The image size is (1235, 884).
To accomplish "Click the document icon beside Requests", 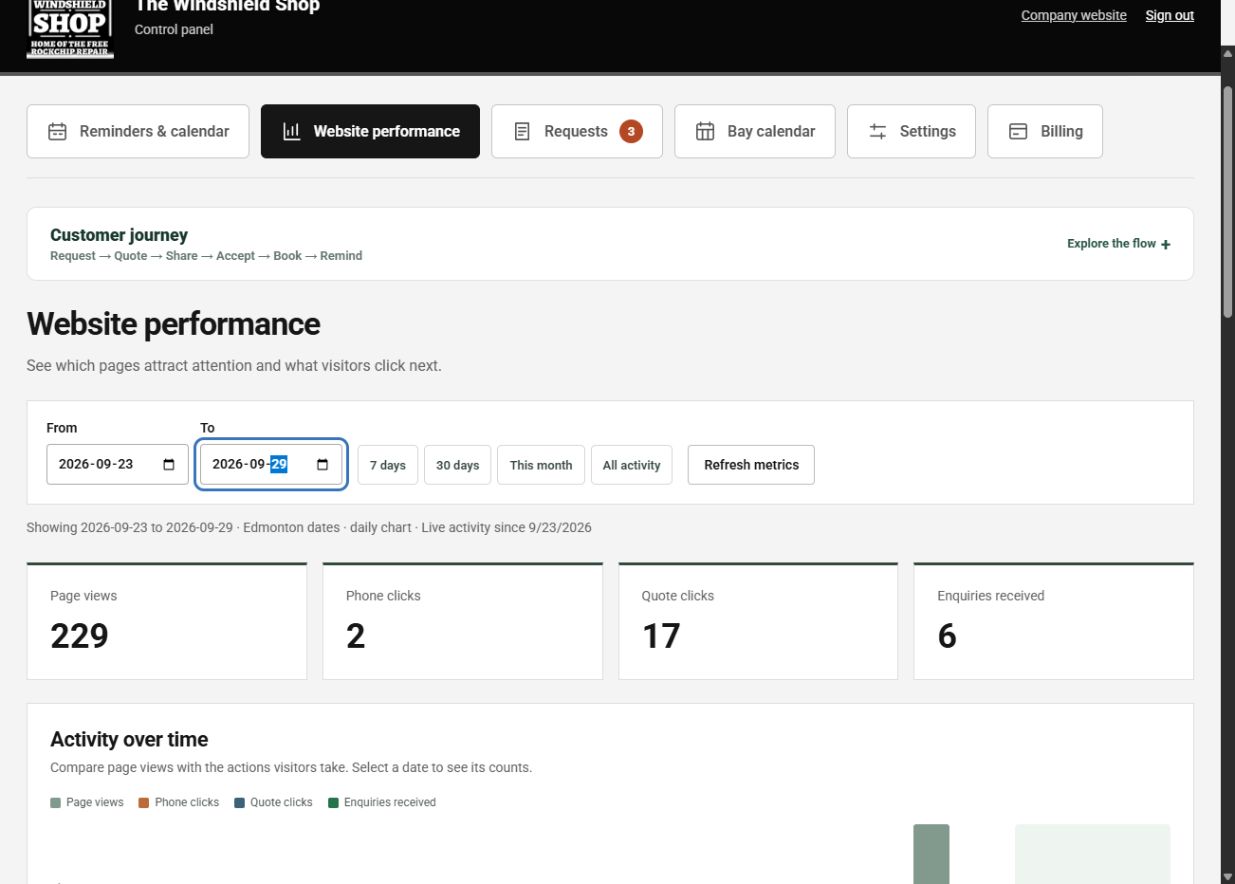I will click(522, 132).
